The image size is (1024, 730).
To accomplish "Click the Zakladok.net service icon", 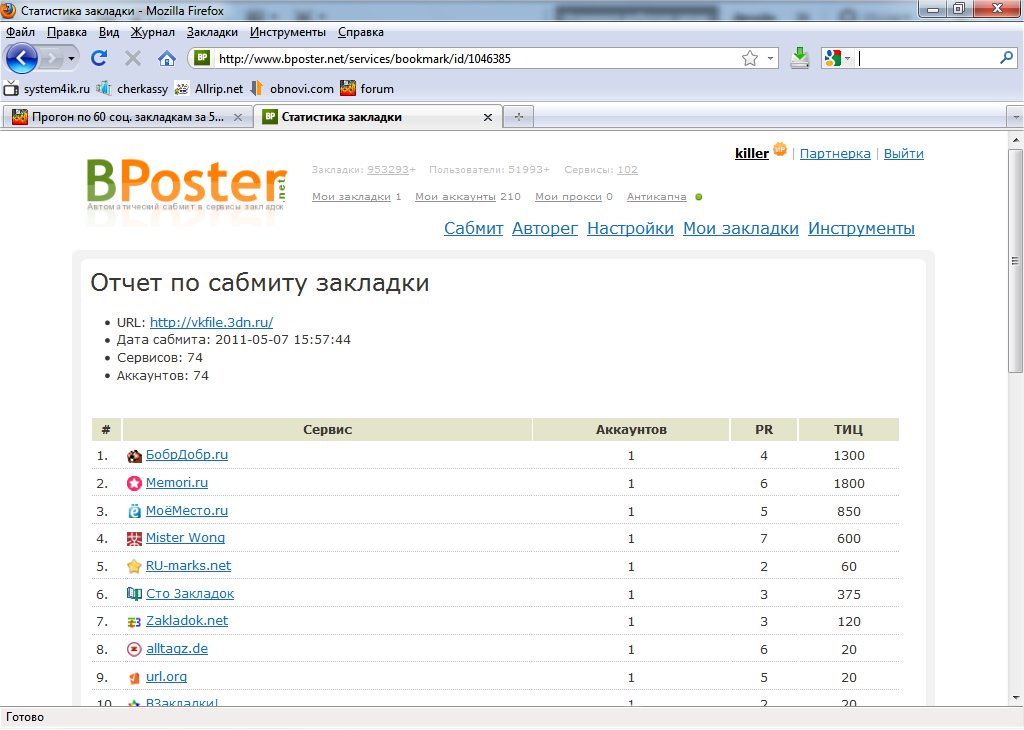I will click(134, 622).
